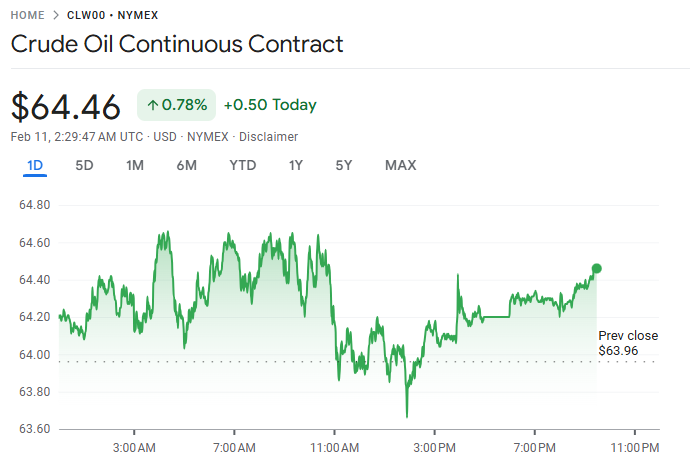This screenshot has height=465, width=690.
Task: Go to the HOME breadcrumb link
Action: 27,15
